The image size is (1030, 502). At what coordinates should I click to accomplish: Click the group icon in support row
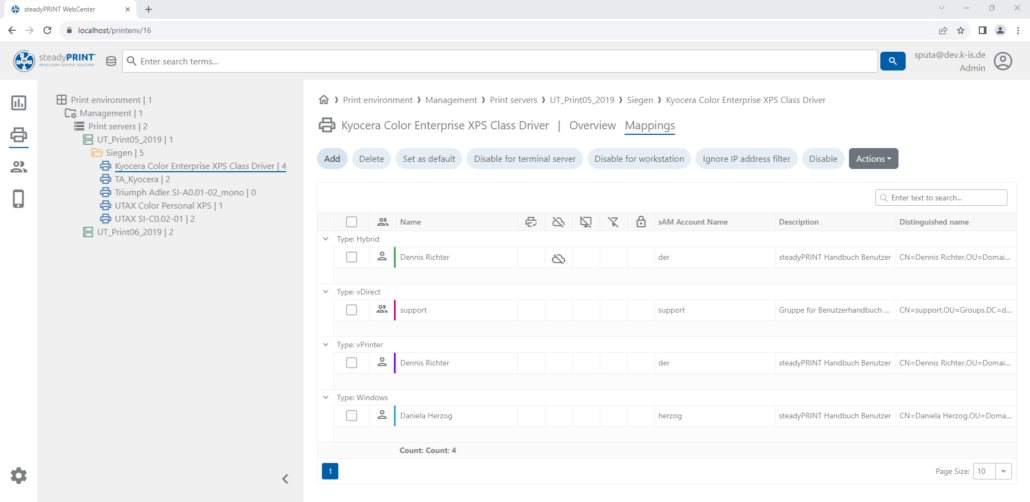(x=382, y=309)
